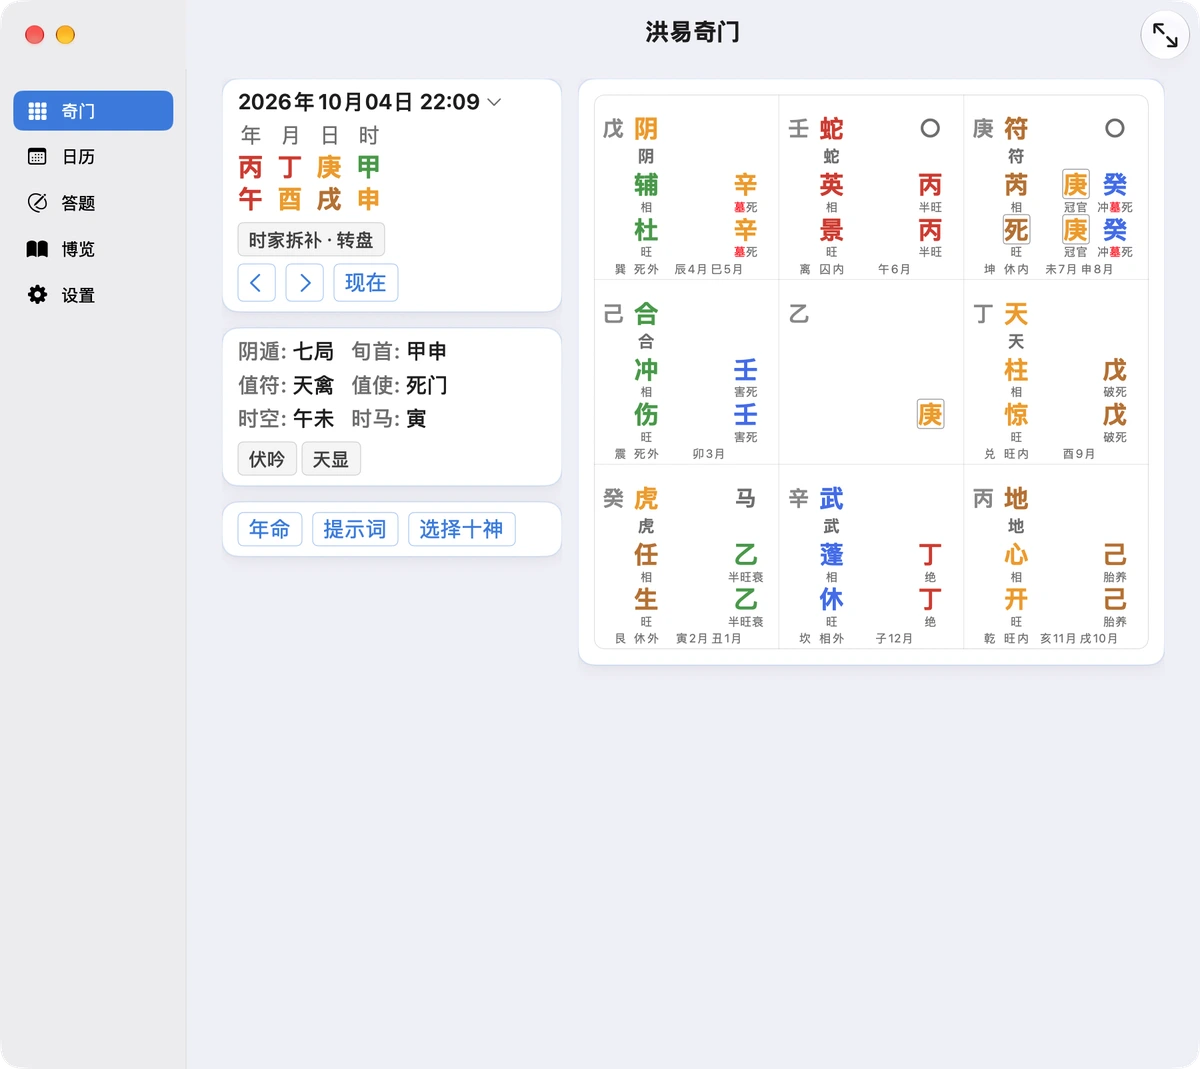Image resolution: width=1200 pixels, height=1069 pixels.
Task: Open the 奇门 sidebar section
Action: [x=93, y=111]
